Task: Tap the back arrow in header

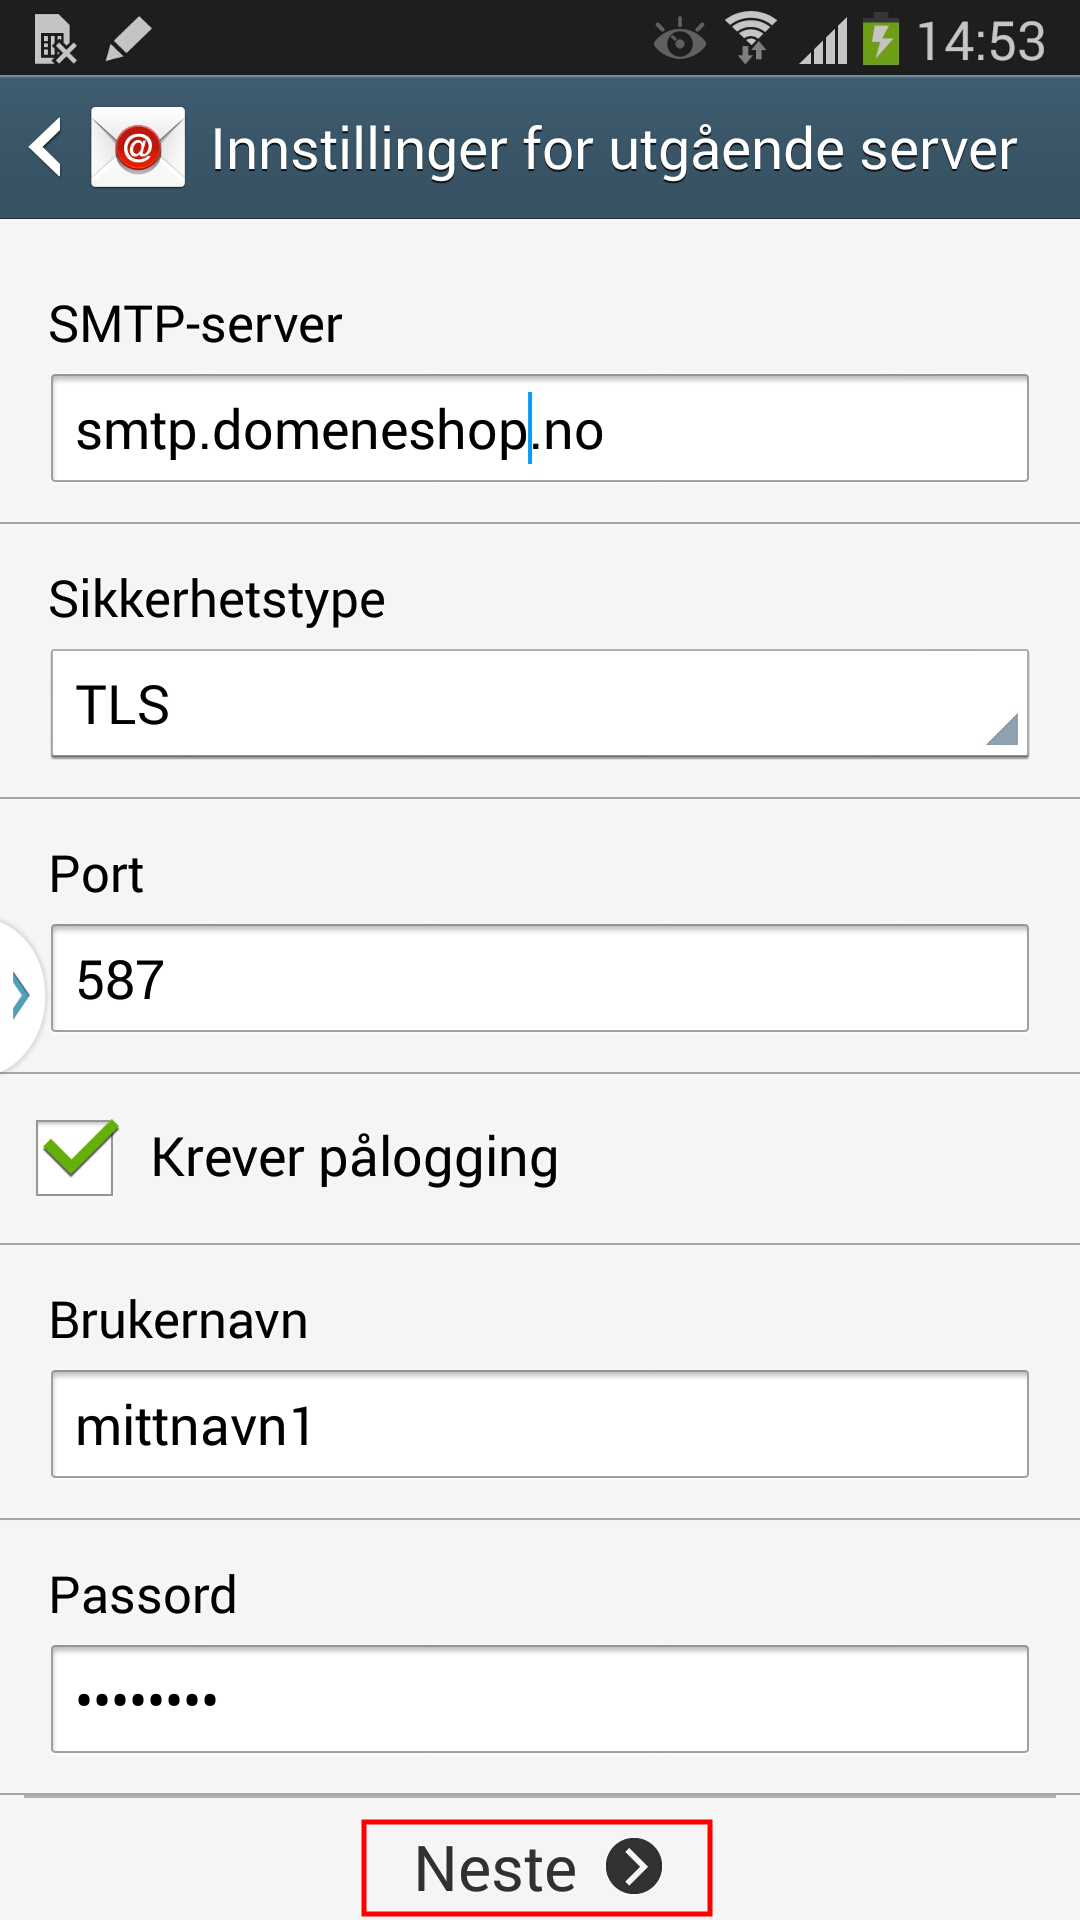Action: click(46, 147)
